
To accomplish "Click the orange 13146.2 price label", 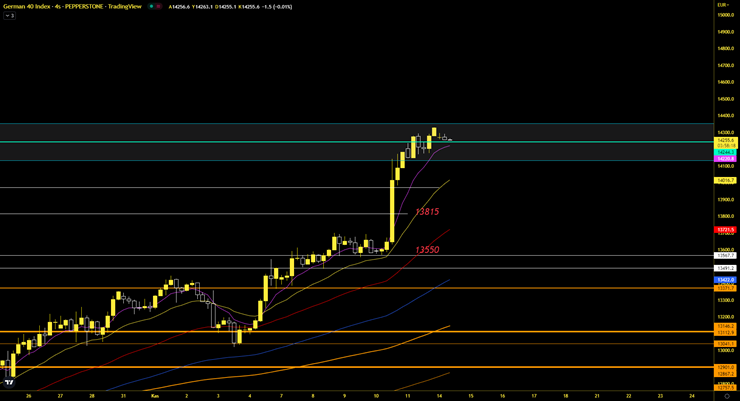I will coord(726,326).
